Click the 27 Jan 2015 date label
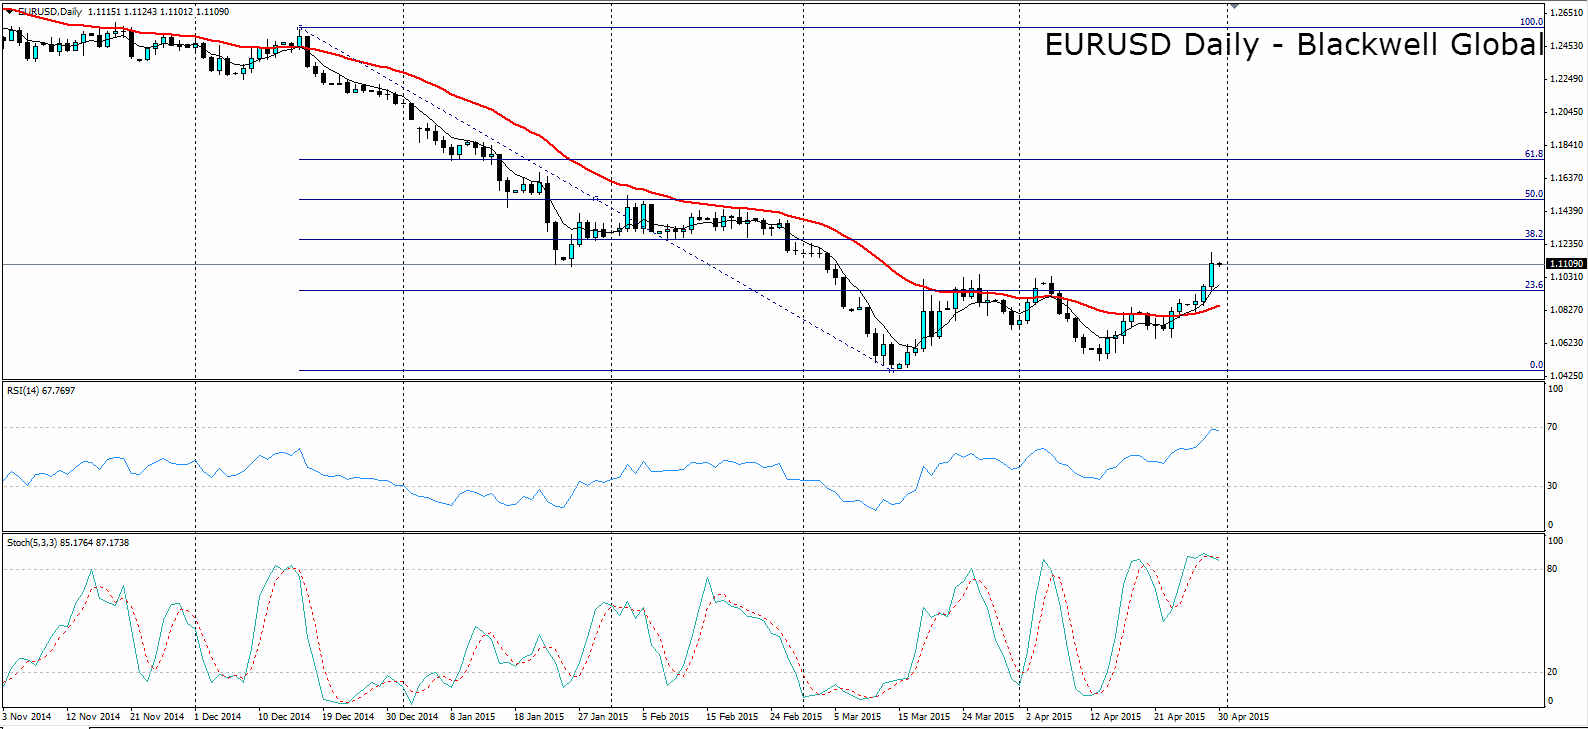 (x=603, y=717)
